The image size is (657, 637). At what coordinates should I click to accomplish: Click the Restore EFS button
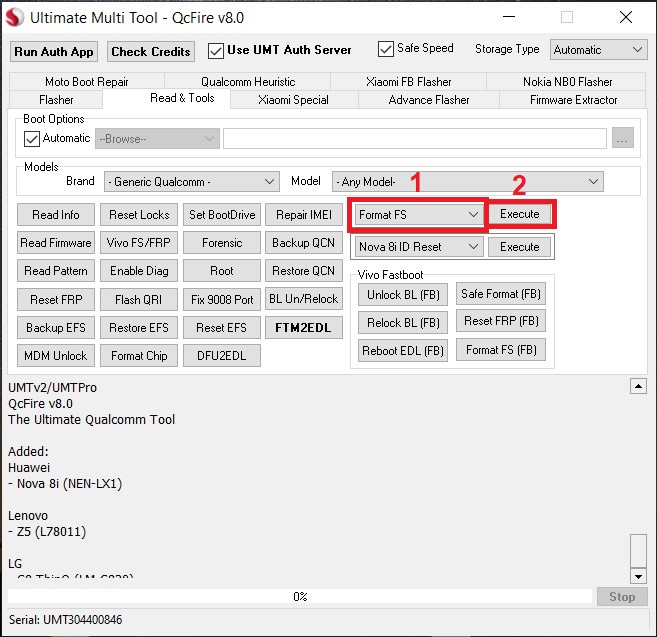coord(139,327)
